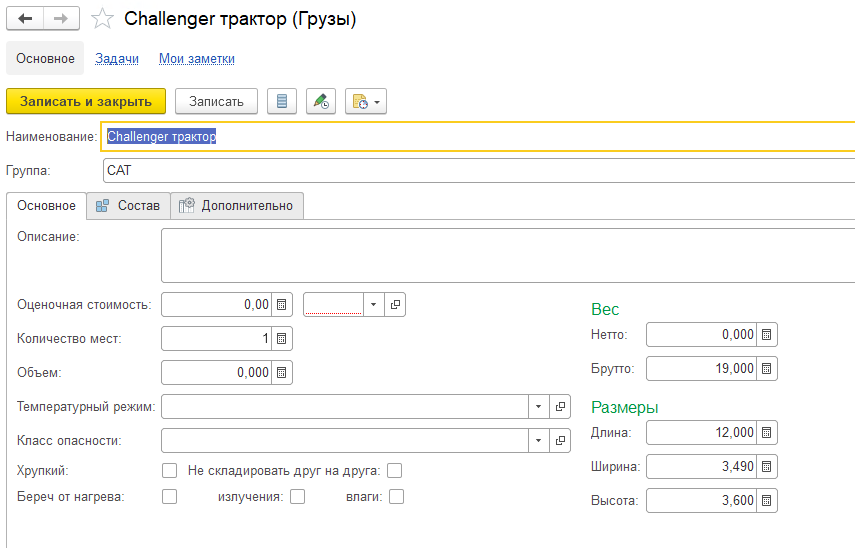Viewport: 855px width, 548px height.
Task: Switch to the Дополнительно tab
Action: pos(237,205)
